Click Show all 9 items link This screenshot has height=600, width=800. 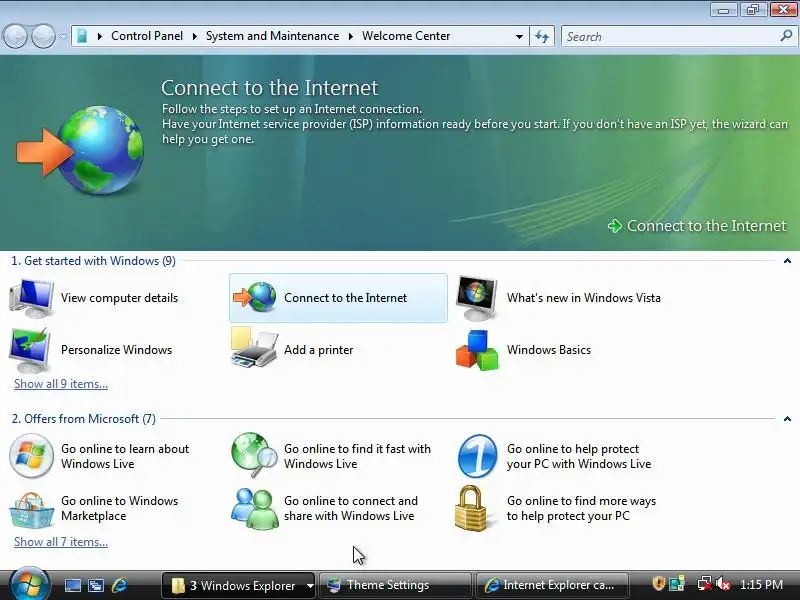[x=61, y=384]
